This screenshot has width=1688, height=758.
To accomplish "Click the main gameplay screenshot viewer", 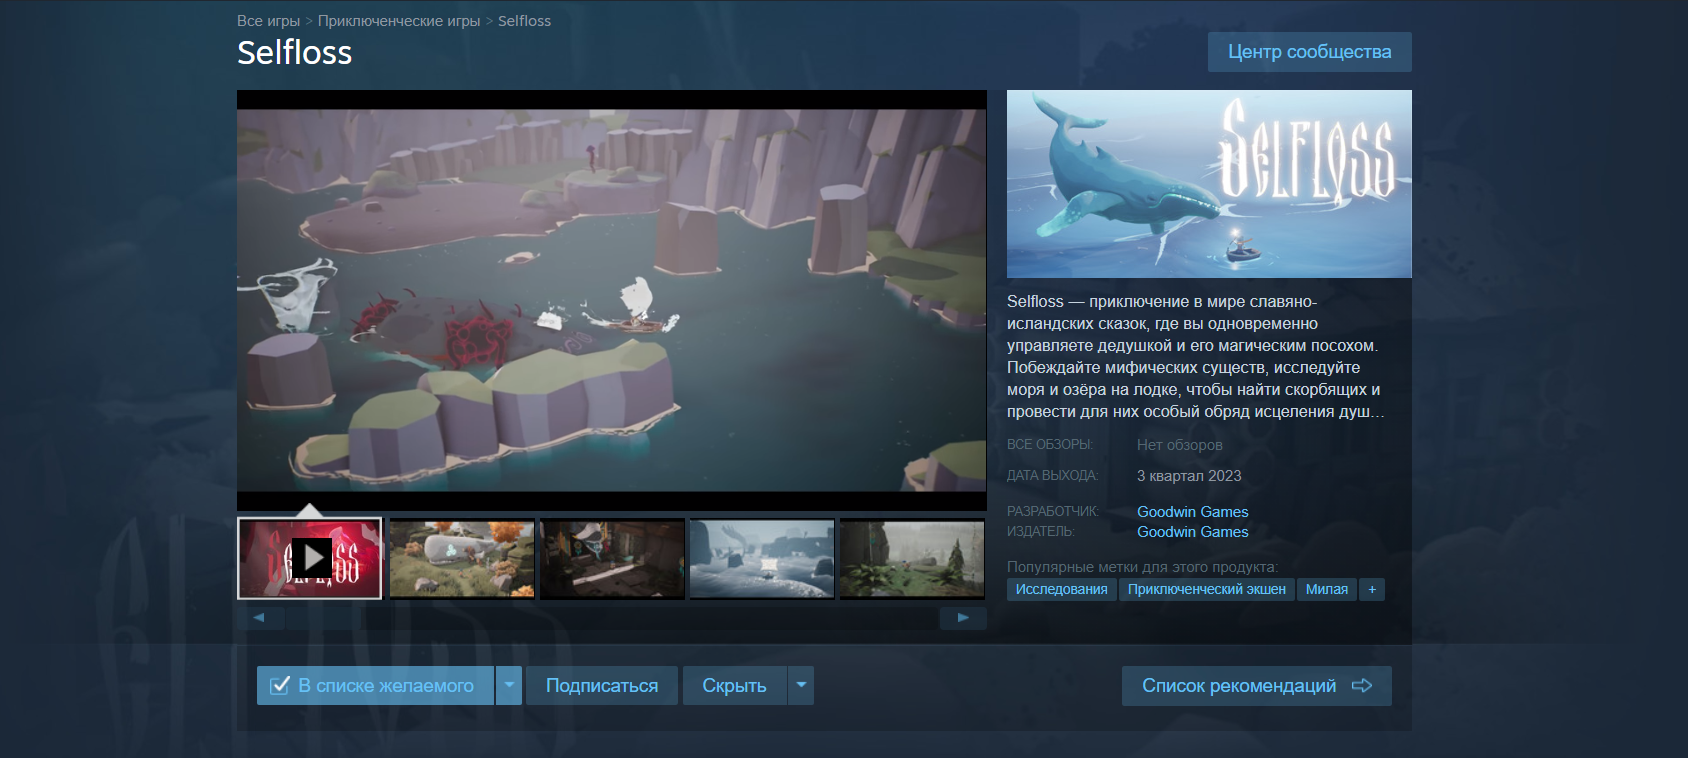I will 612,300.
